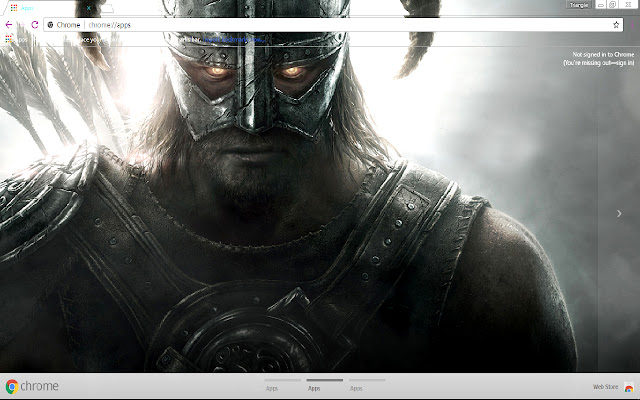Close the Apps browser tab
This screenshot has height=400, width=640.
89,8
